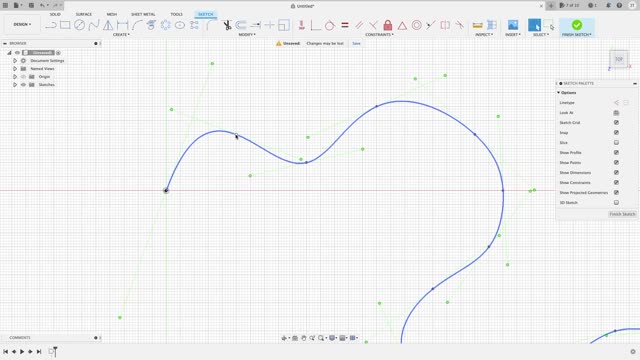The width and height of the screenshot is (640, 360).
Task: Apply the Fix/Lock constraint
Action: click(388, 25)
